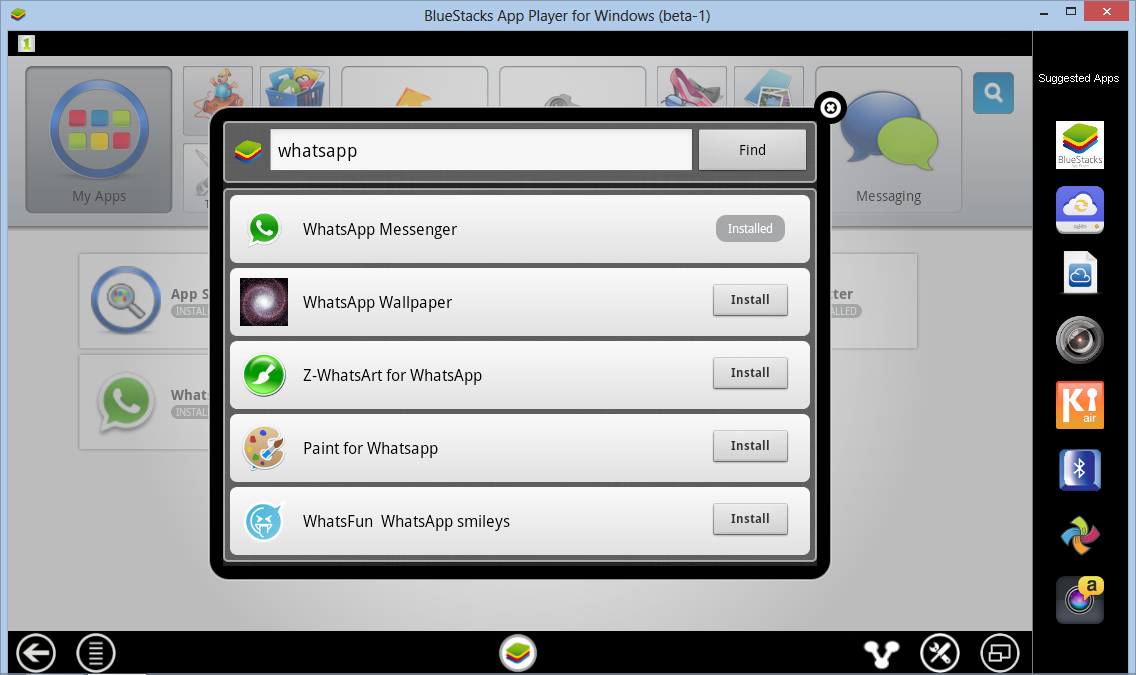Open pinwheel suggested app icon
The height and width of the screenshot is (675, 1136).
coord(1079,535)
